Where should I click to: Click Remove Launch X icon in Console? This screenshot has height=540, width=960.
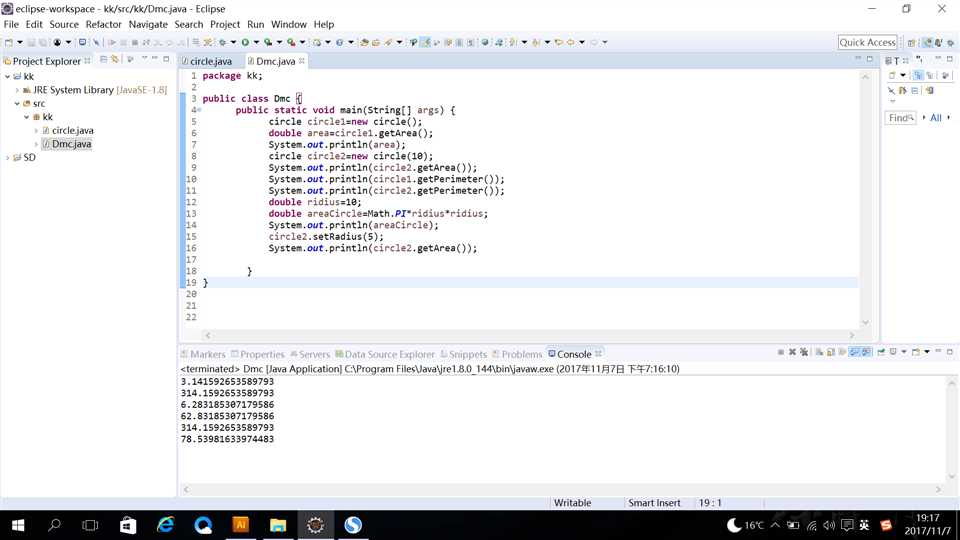coord(792,352)
